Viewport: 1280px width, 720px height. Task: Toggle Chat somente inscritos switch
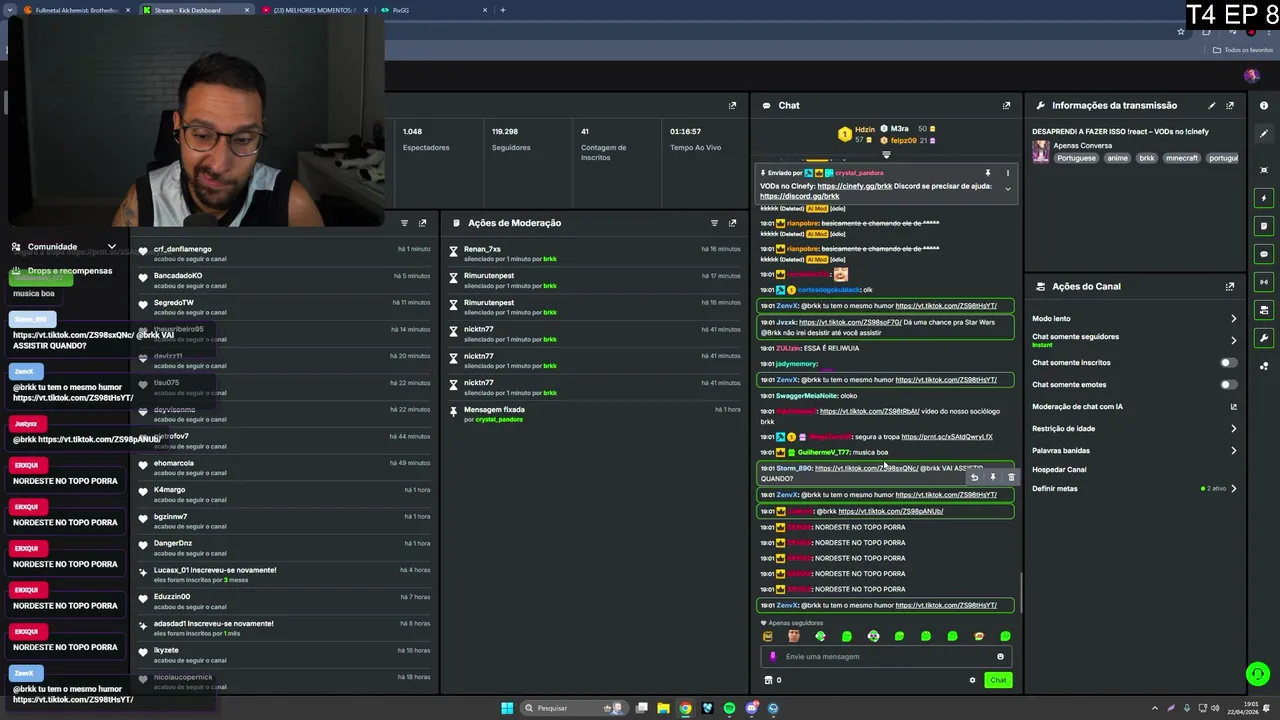tap(1228, 363)
